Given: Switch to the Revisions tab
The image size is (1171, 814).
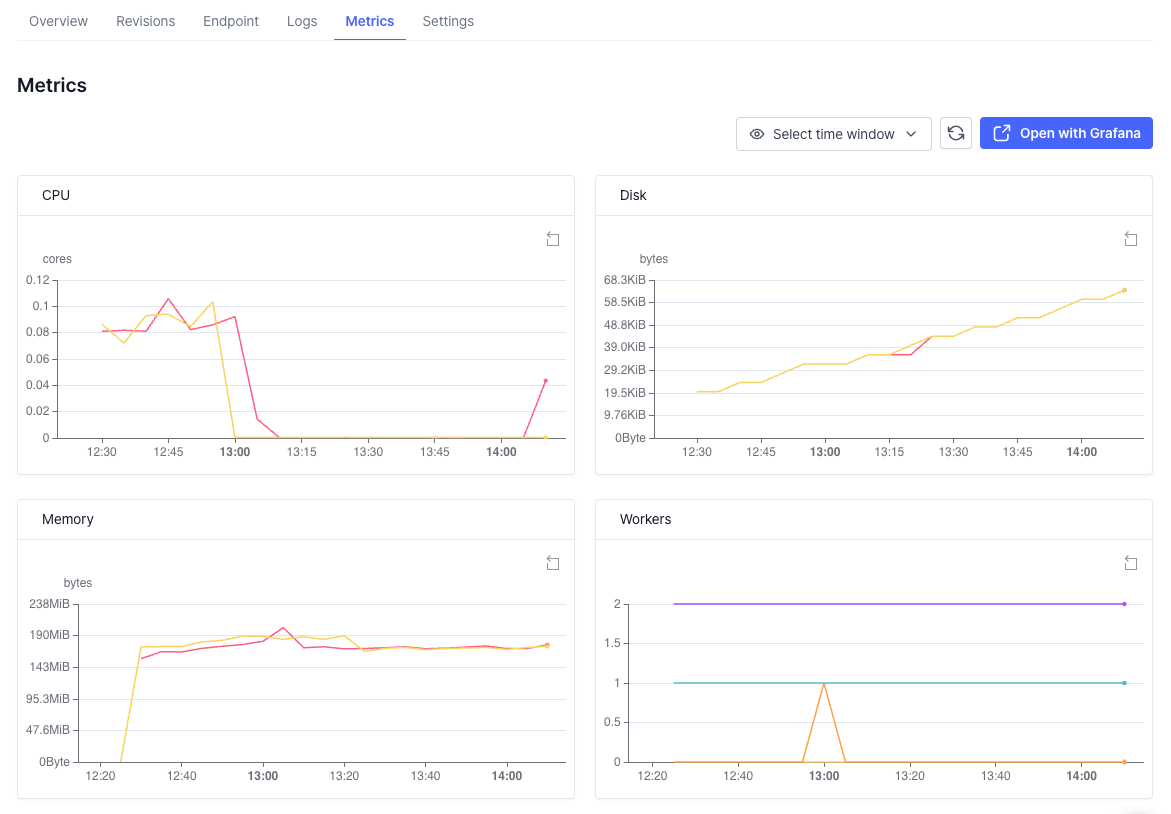Looking at the screenshot, I should pyautogui.click(x=146, y=21).
